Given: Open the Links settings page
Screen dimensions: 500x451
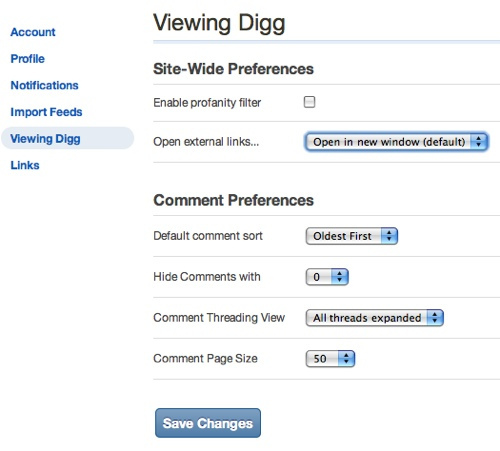Looking at the screenshot, I should click(x=25, y=165).
